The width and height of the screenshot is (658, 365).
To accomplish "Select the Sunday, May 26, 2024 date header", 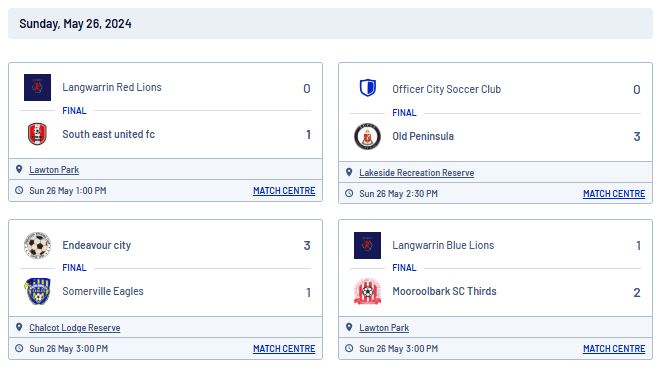I will [x=76, y=23].
